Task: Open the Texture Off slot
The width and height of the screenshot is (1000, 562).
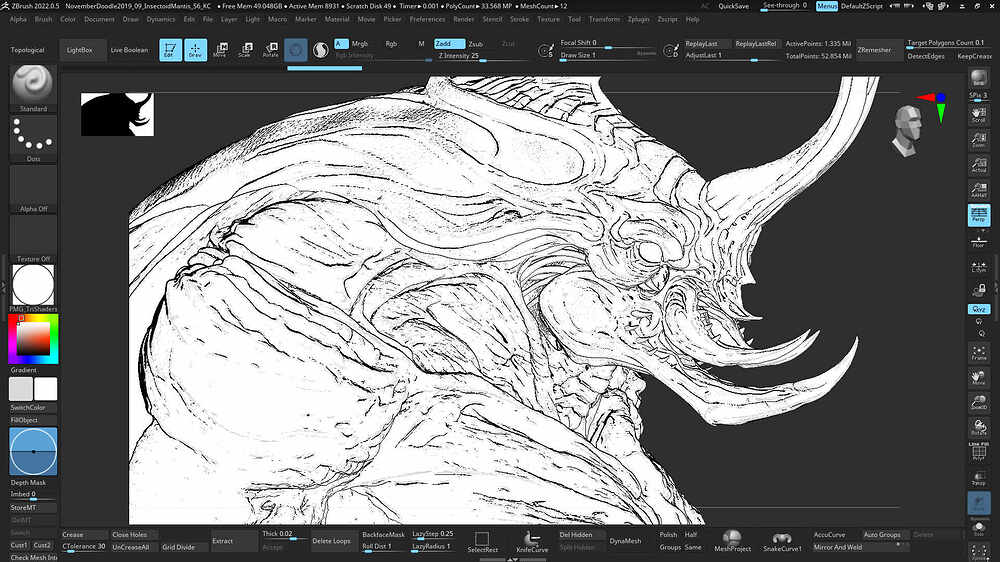Action: click(33, 239)
